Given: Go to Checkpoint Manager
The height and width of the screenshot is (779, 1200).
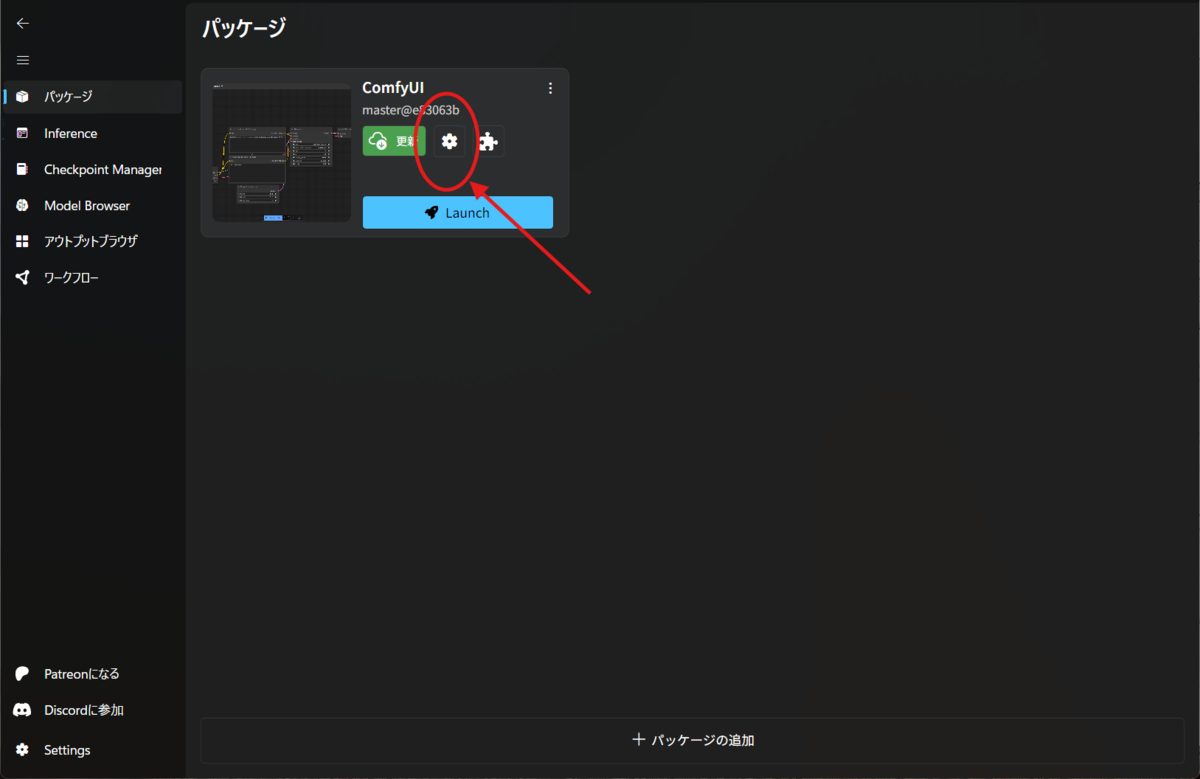Looking at the screenshot, I should click(93, 169).
